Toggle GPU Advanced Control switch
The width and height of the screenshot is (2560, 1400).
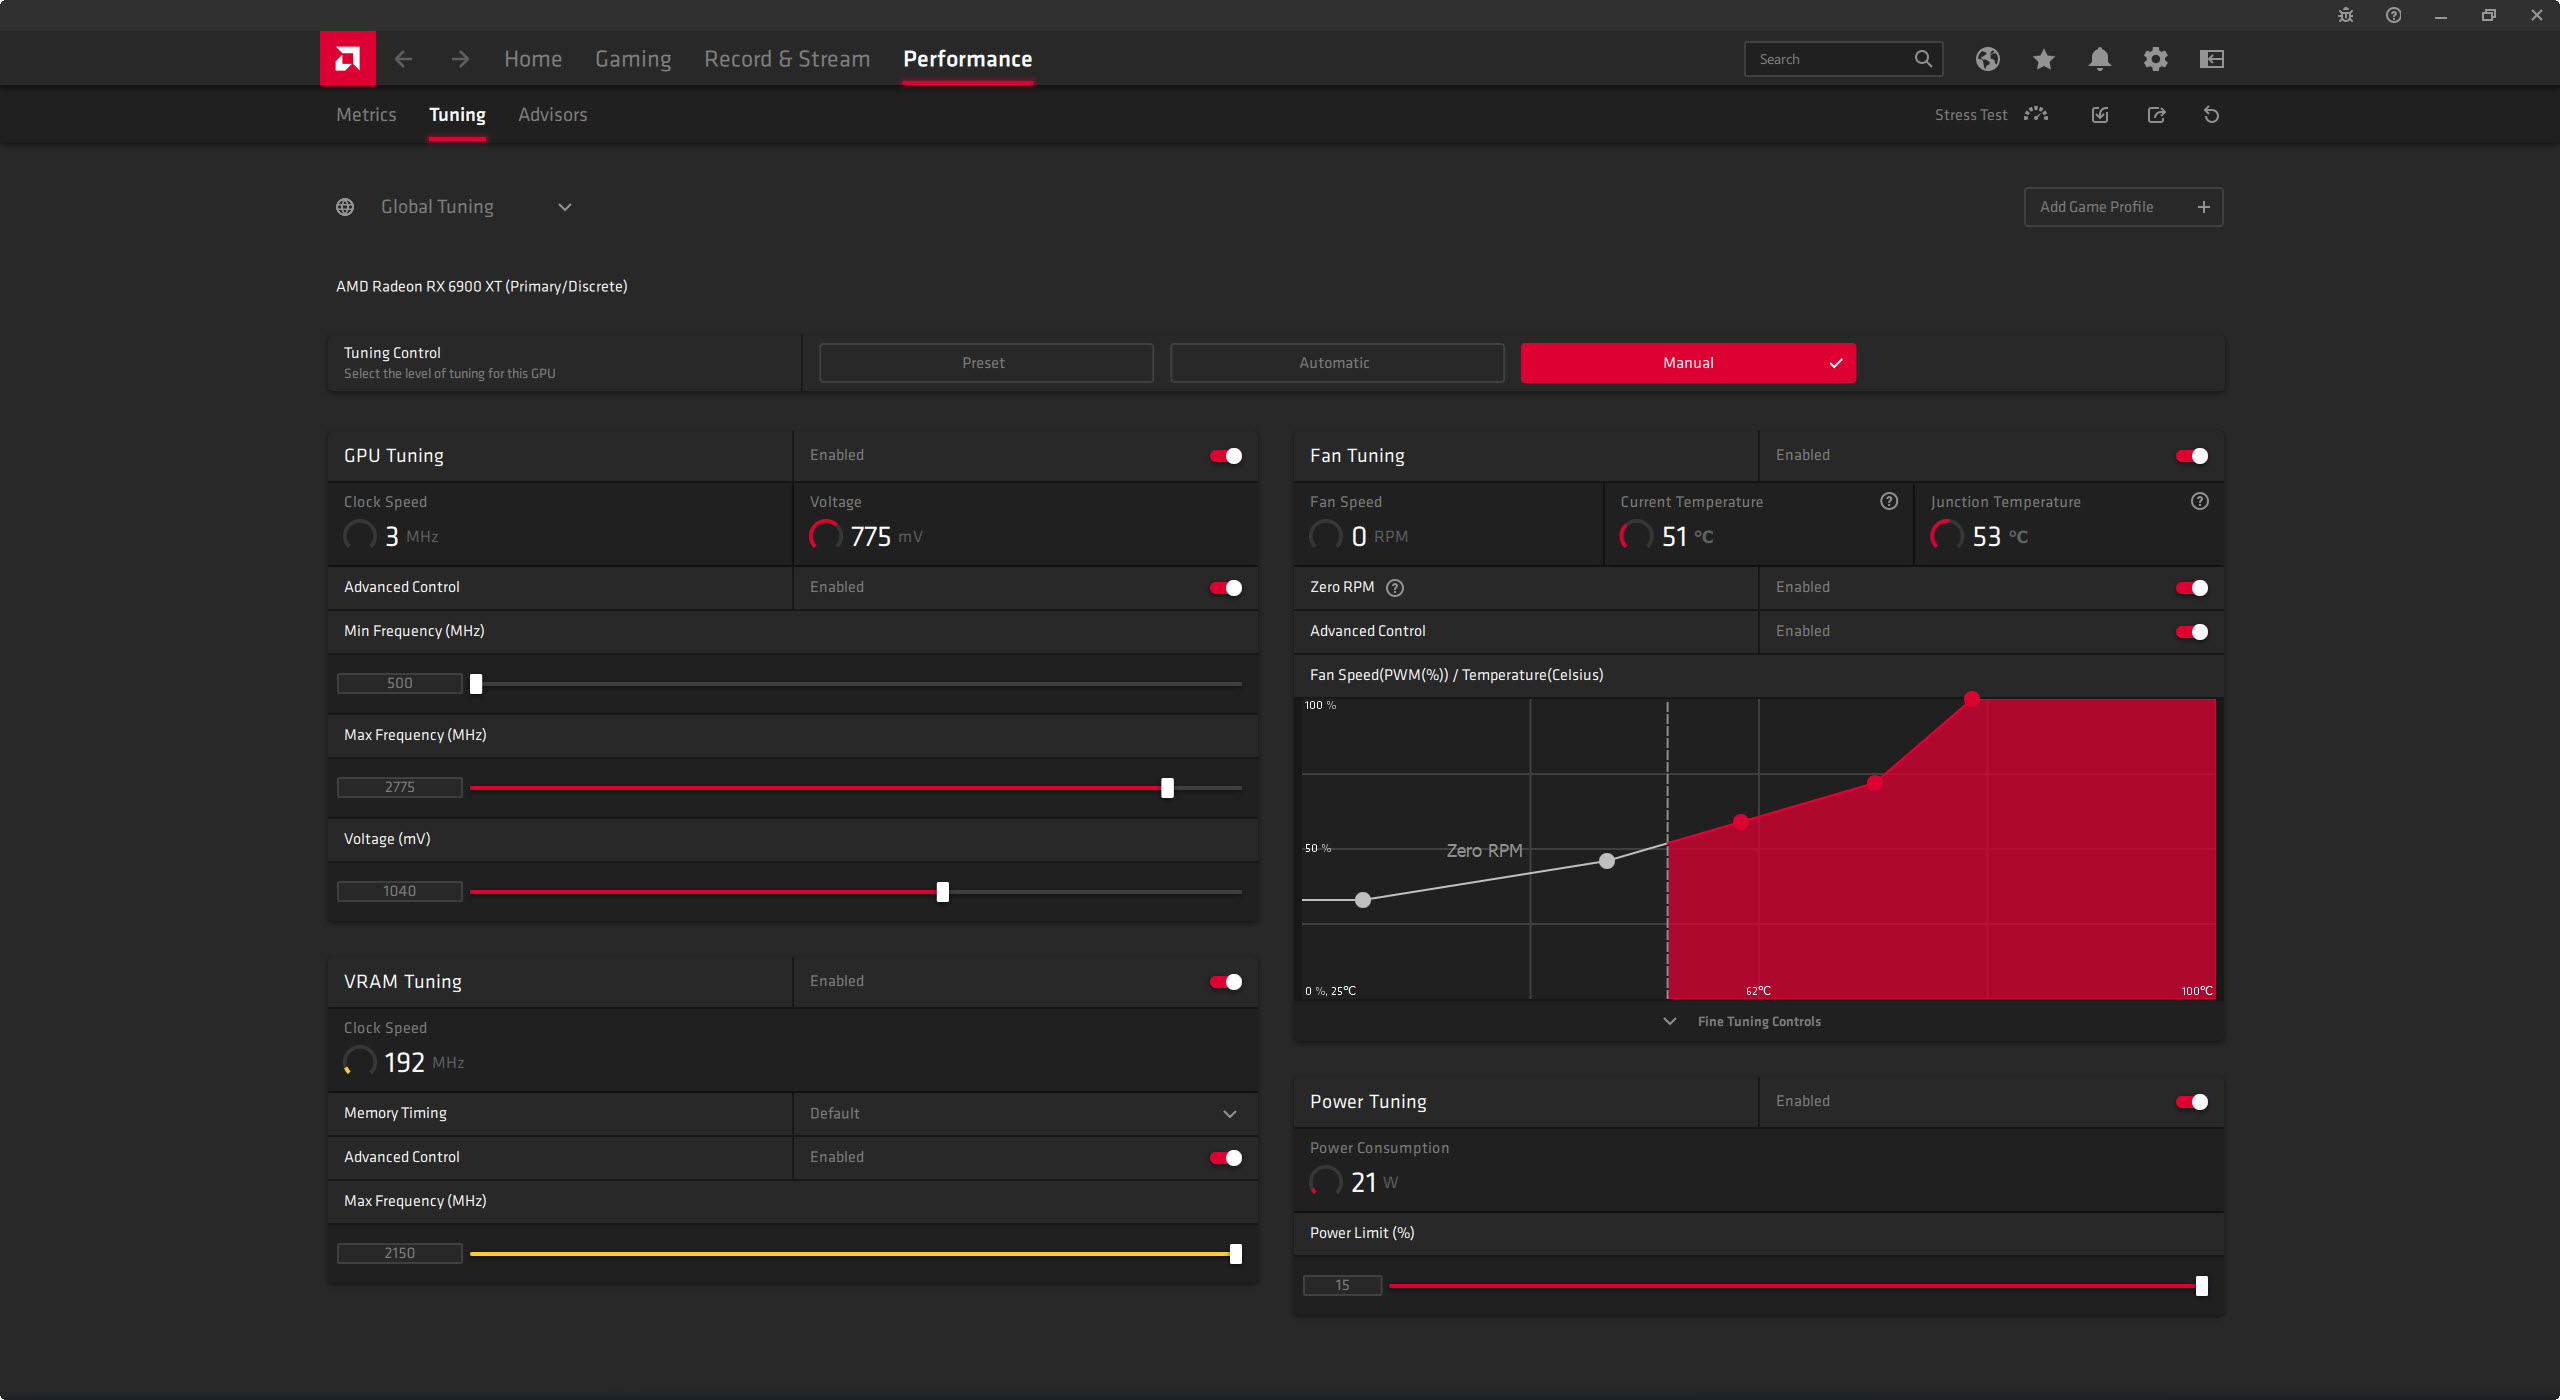pyautogui.click(x=1226, y=588)
